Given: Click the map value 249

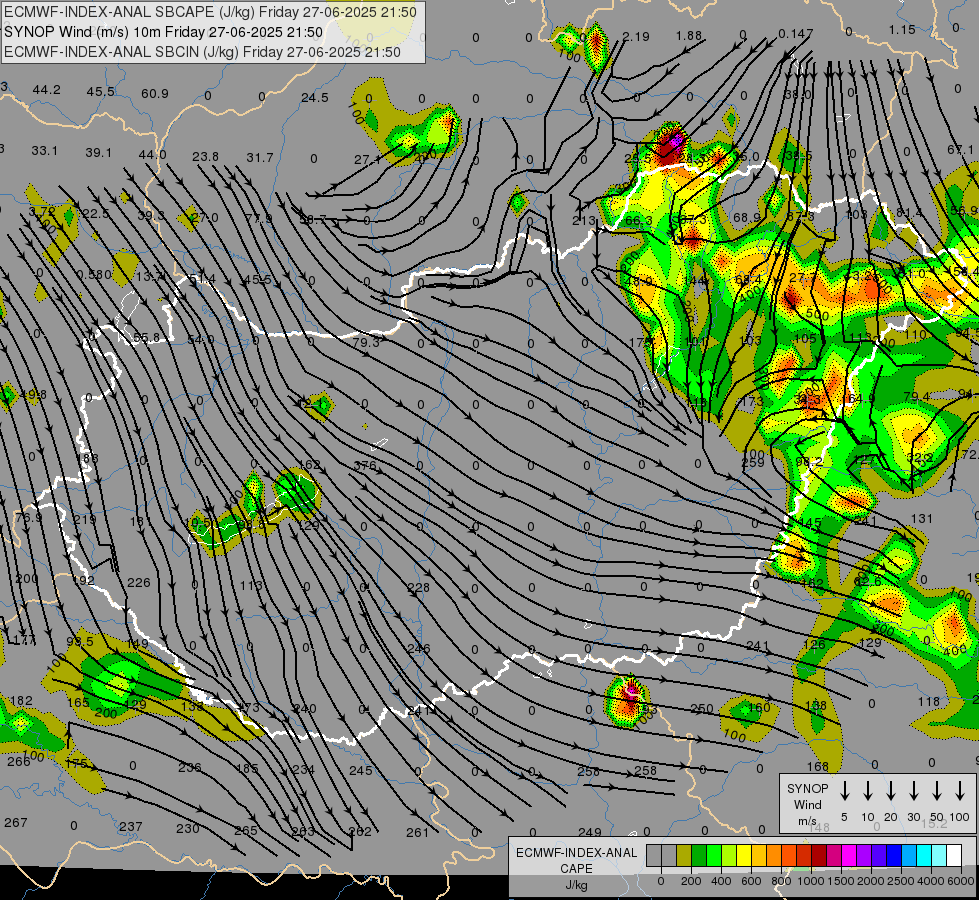Looking at the screenshot, I should coord(589,832).
